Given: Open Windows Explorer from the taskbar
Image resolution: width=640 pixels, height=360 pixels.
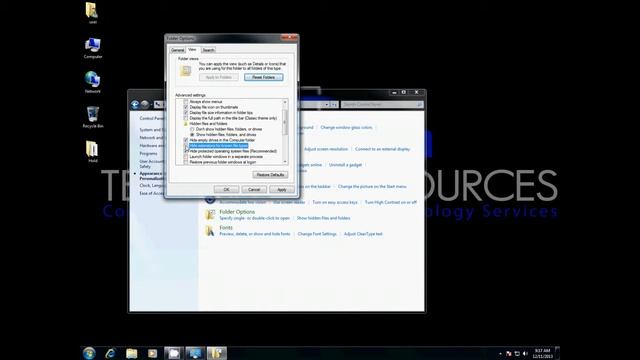Looking at the screenshot, I should pos(131,353).
